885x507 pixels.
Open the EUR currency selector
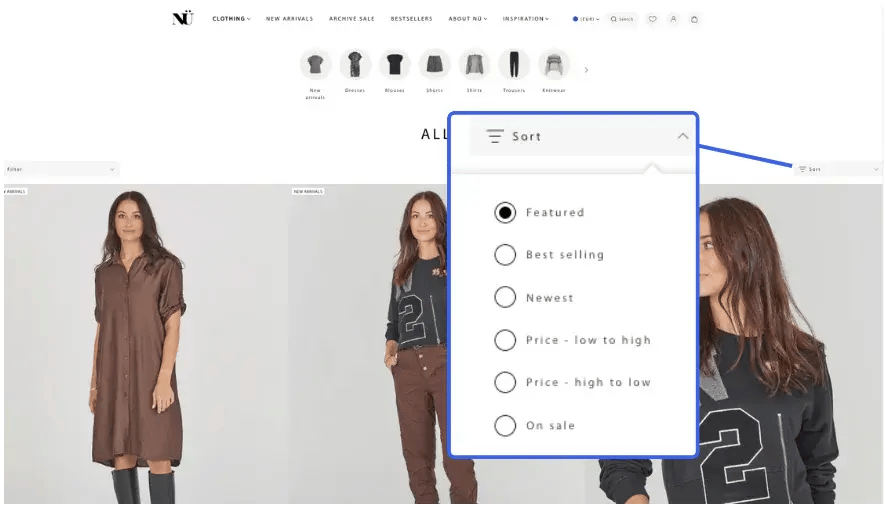pyautogui.click(x=586, y=19)
